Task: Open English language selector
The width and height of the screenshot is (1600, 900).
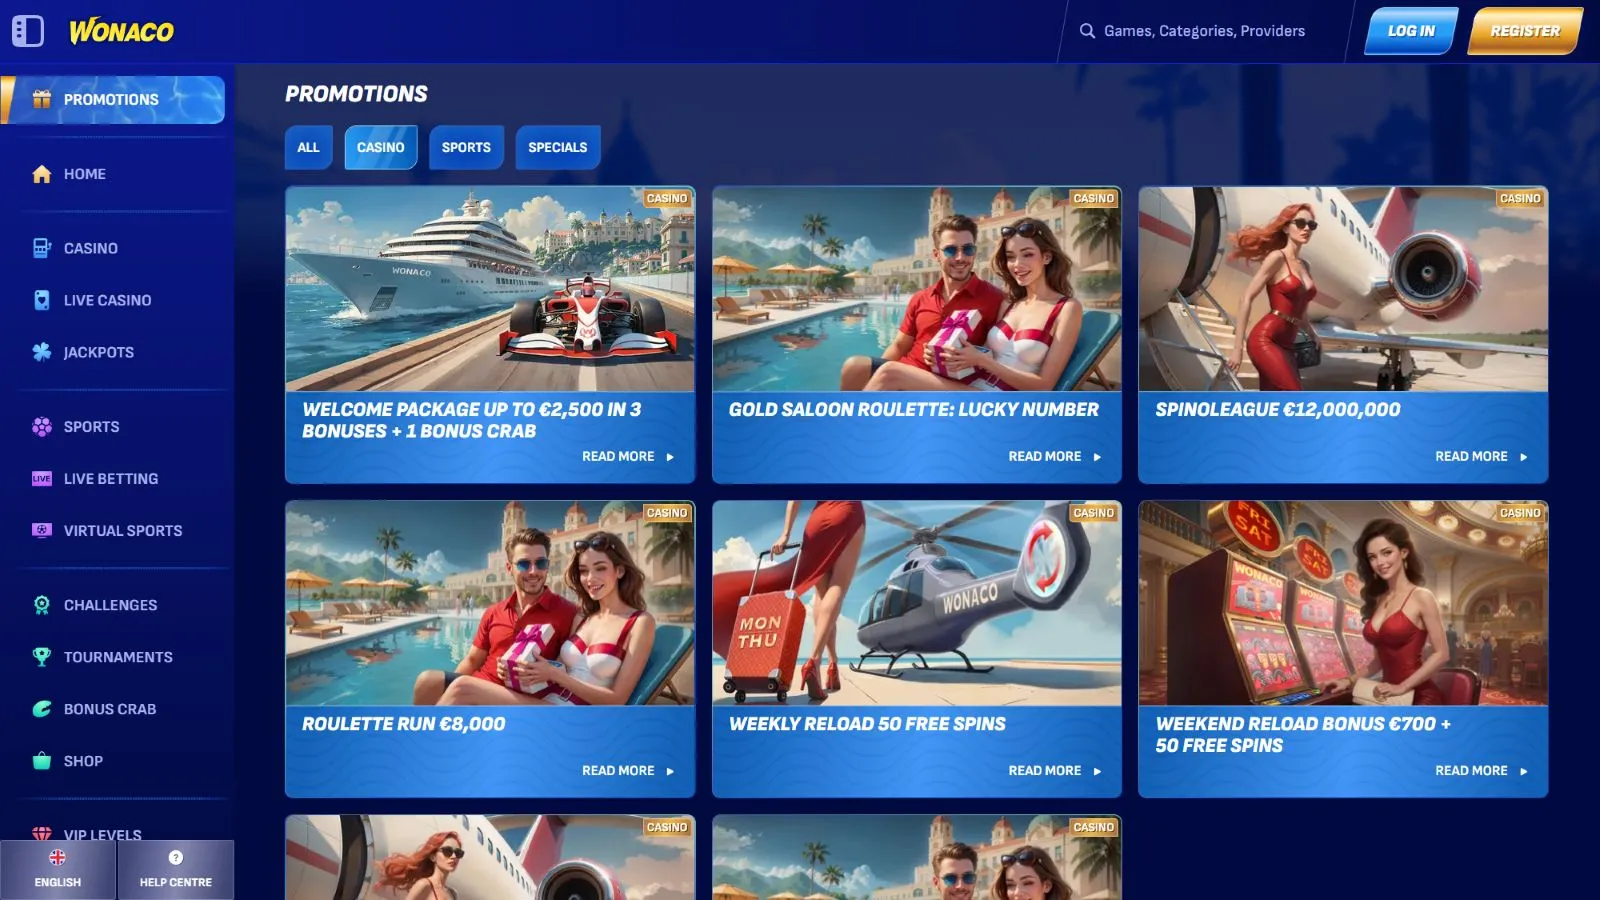Action: pyautogui.click(x=58, y=869)
